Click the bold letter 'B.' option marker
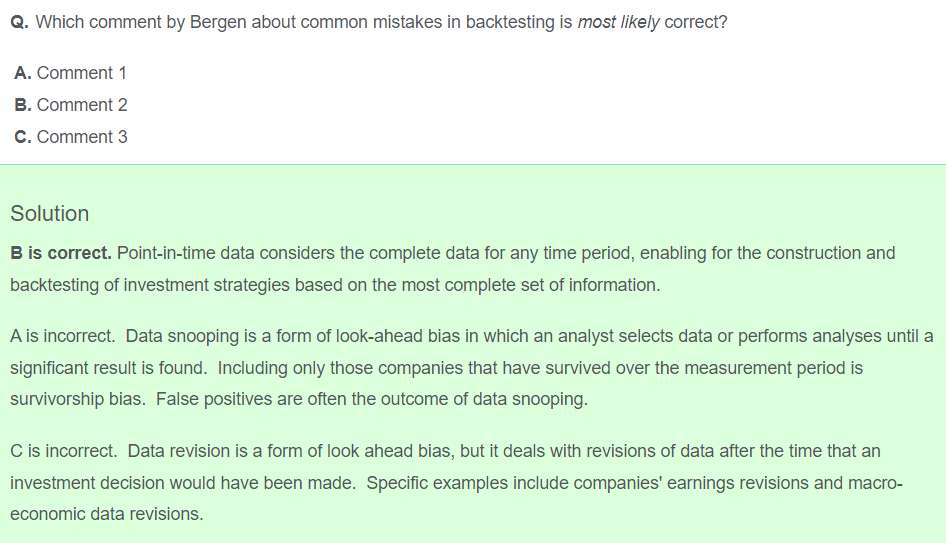This screenshot has width=946, height=543. [x=23, y=105]
